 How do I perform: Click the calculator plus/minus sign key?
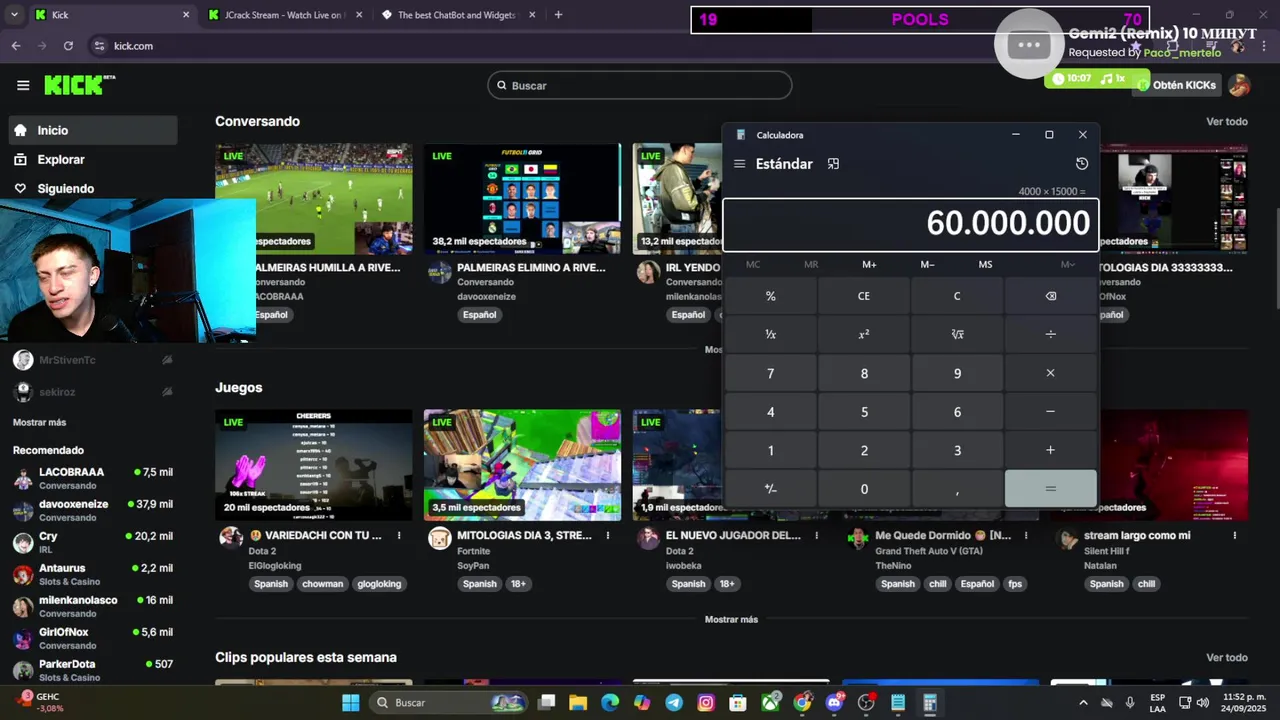(x=770, y=489)
